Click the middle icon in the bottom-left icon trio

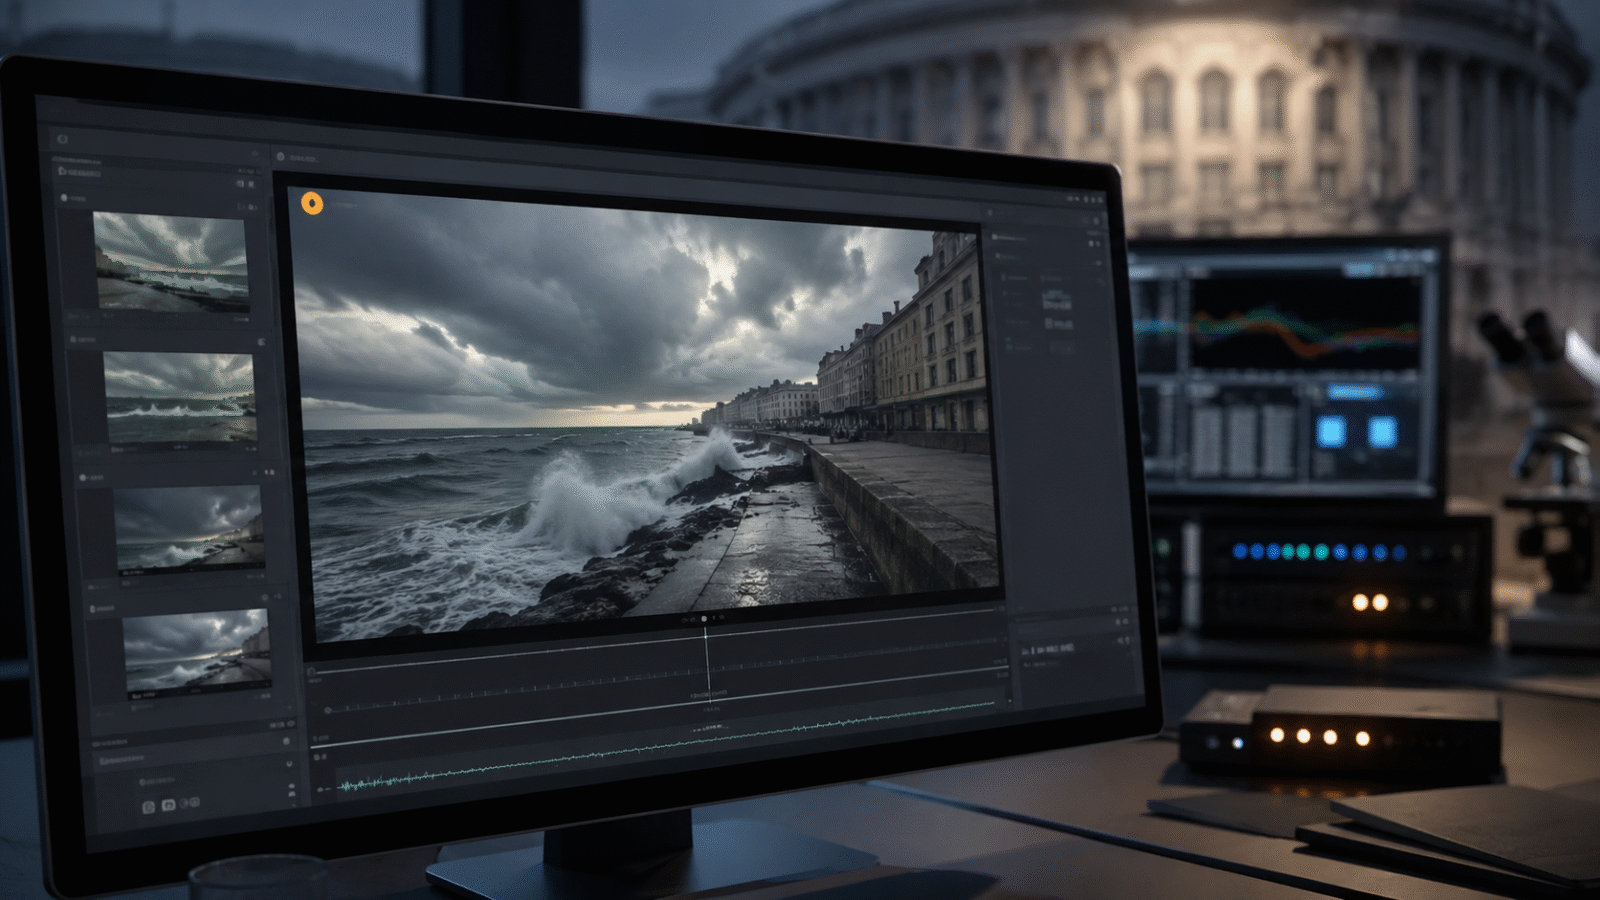click(x=169, y=804)
